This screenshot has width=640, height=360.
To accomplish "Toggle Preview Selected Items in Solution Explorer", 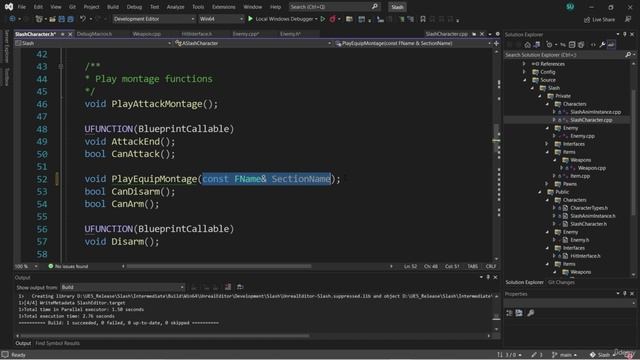I will 611,45.
